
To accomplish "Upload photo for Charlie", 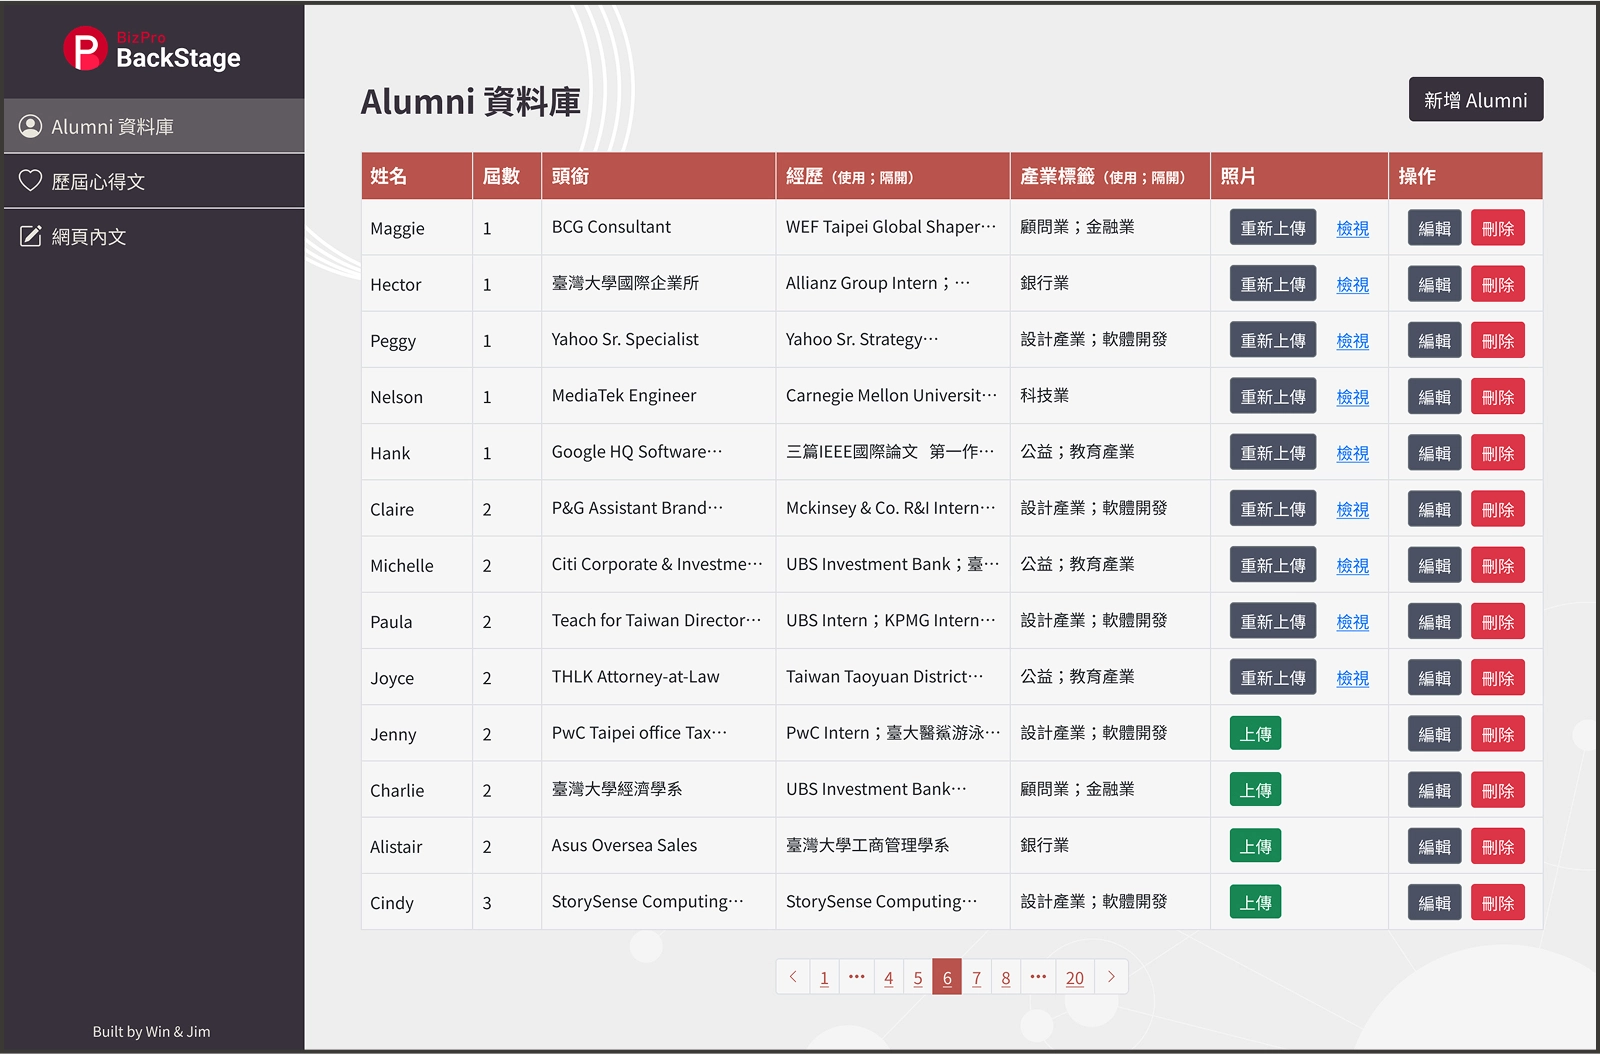I will pyautogui.click(x=1255, y=789).
